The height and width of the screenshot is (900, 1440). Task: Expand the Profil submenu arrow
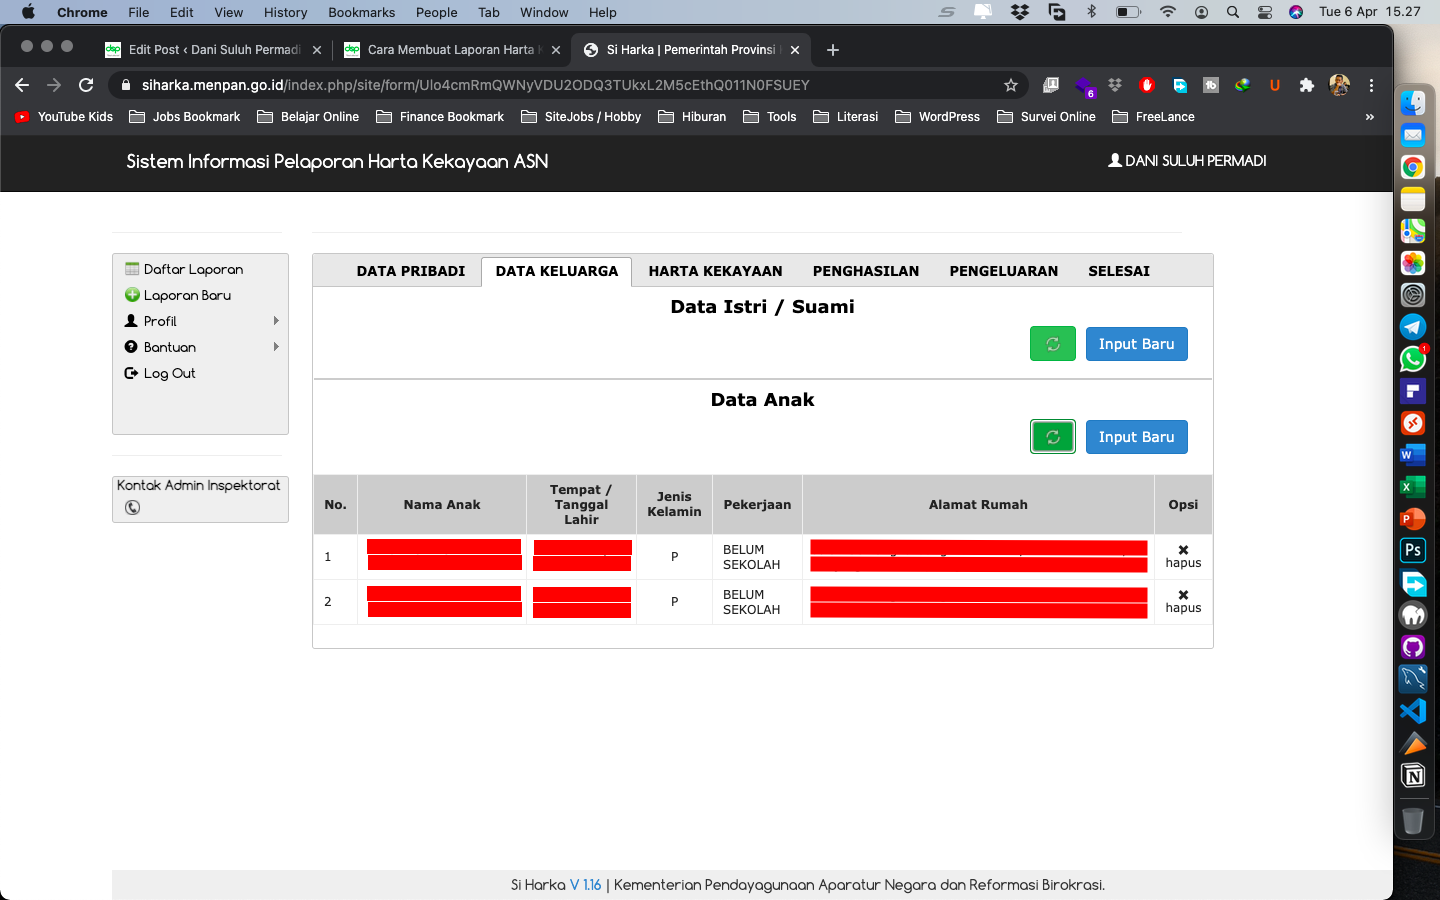pos(276,321)
